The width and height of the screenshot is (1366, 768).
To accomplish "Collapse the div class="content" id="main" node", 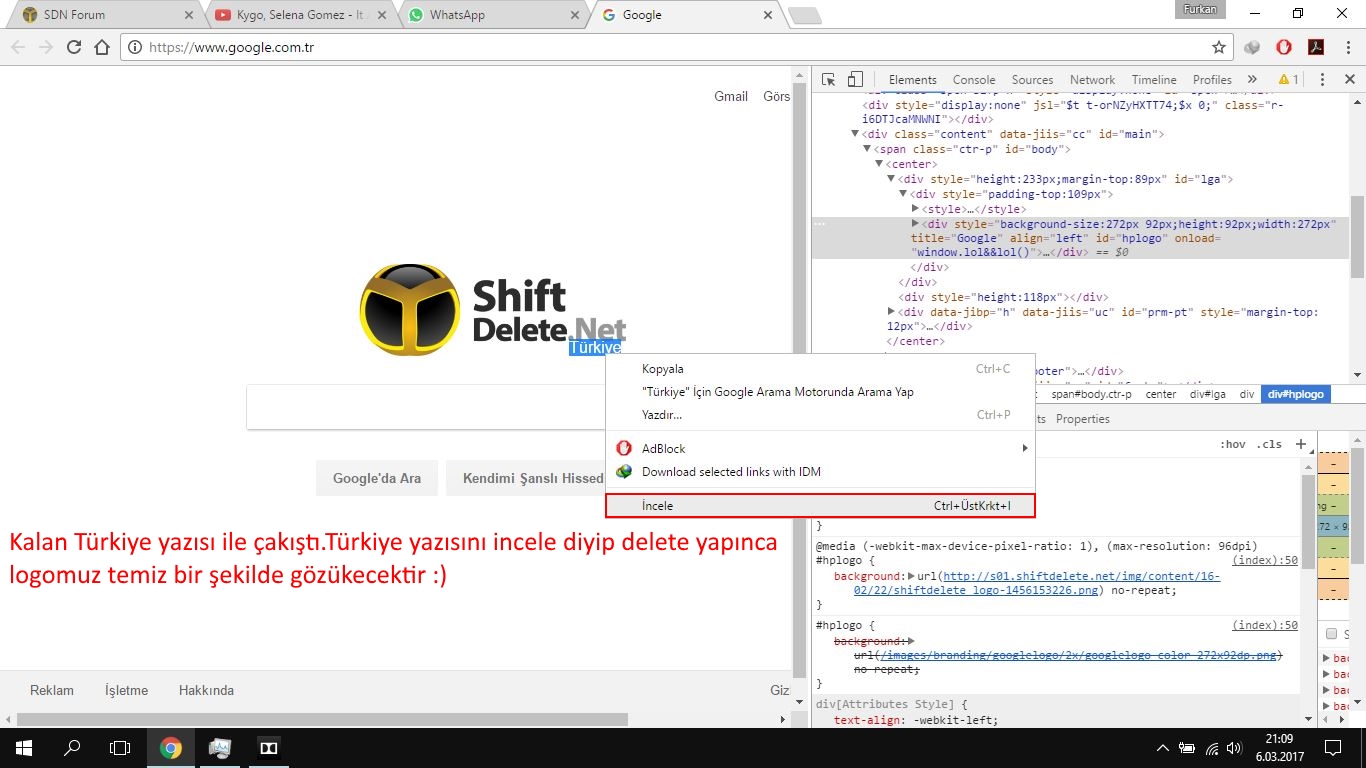I will point(855,134).
